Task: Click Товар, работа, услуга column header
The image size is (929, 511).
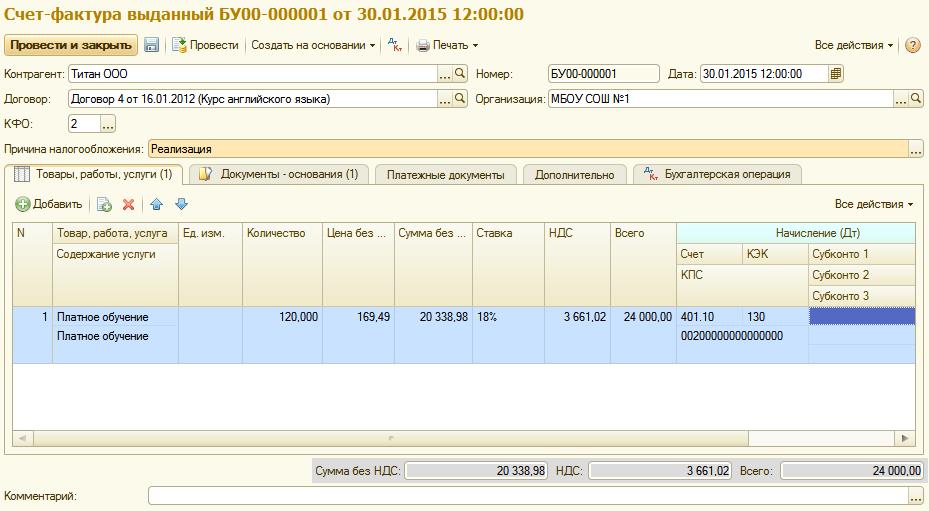Action: click(116, 233)
